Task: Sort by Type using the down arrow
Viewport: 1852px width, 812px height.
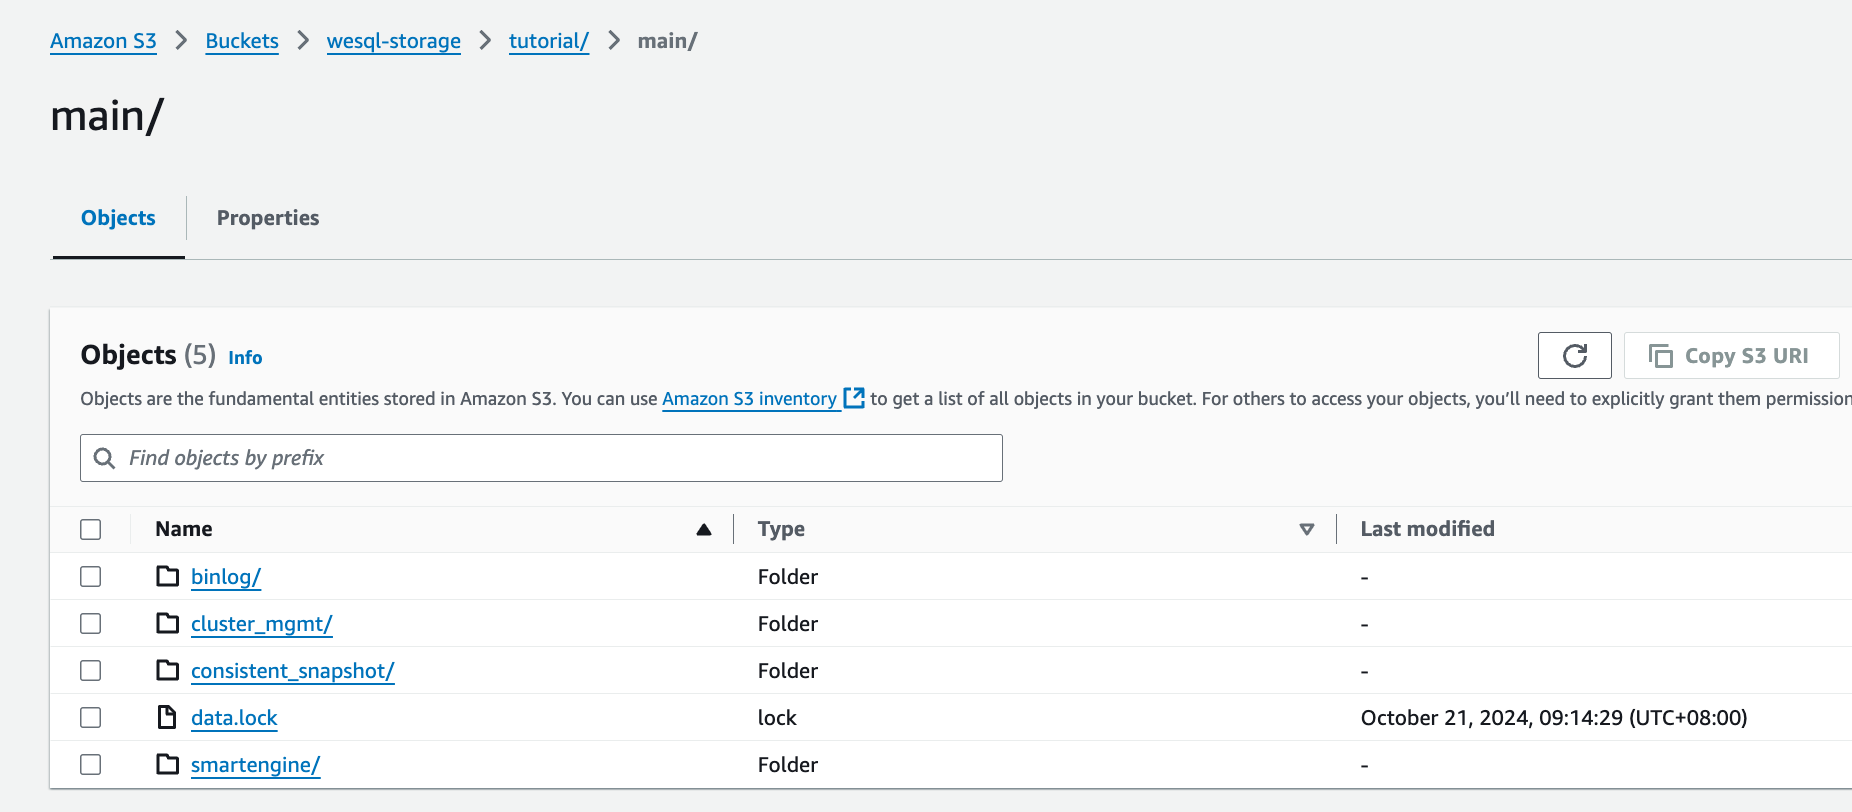Action: click(x=1306, y=529)
